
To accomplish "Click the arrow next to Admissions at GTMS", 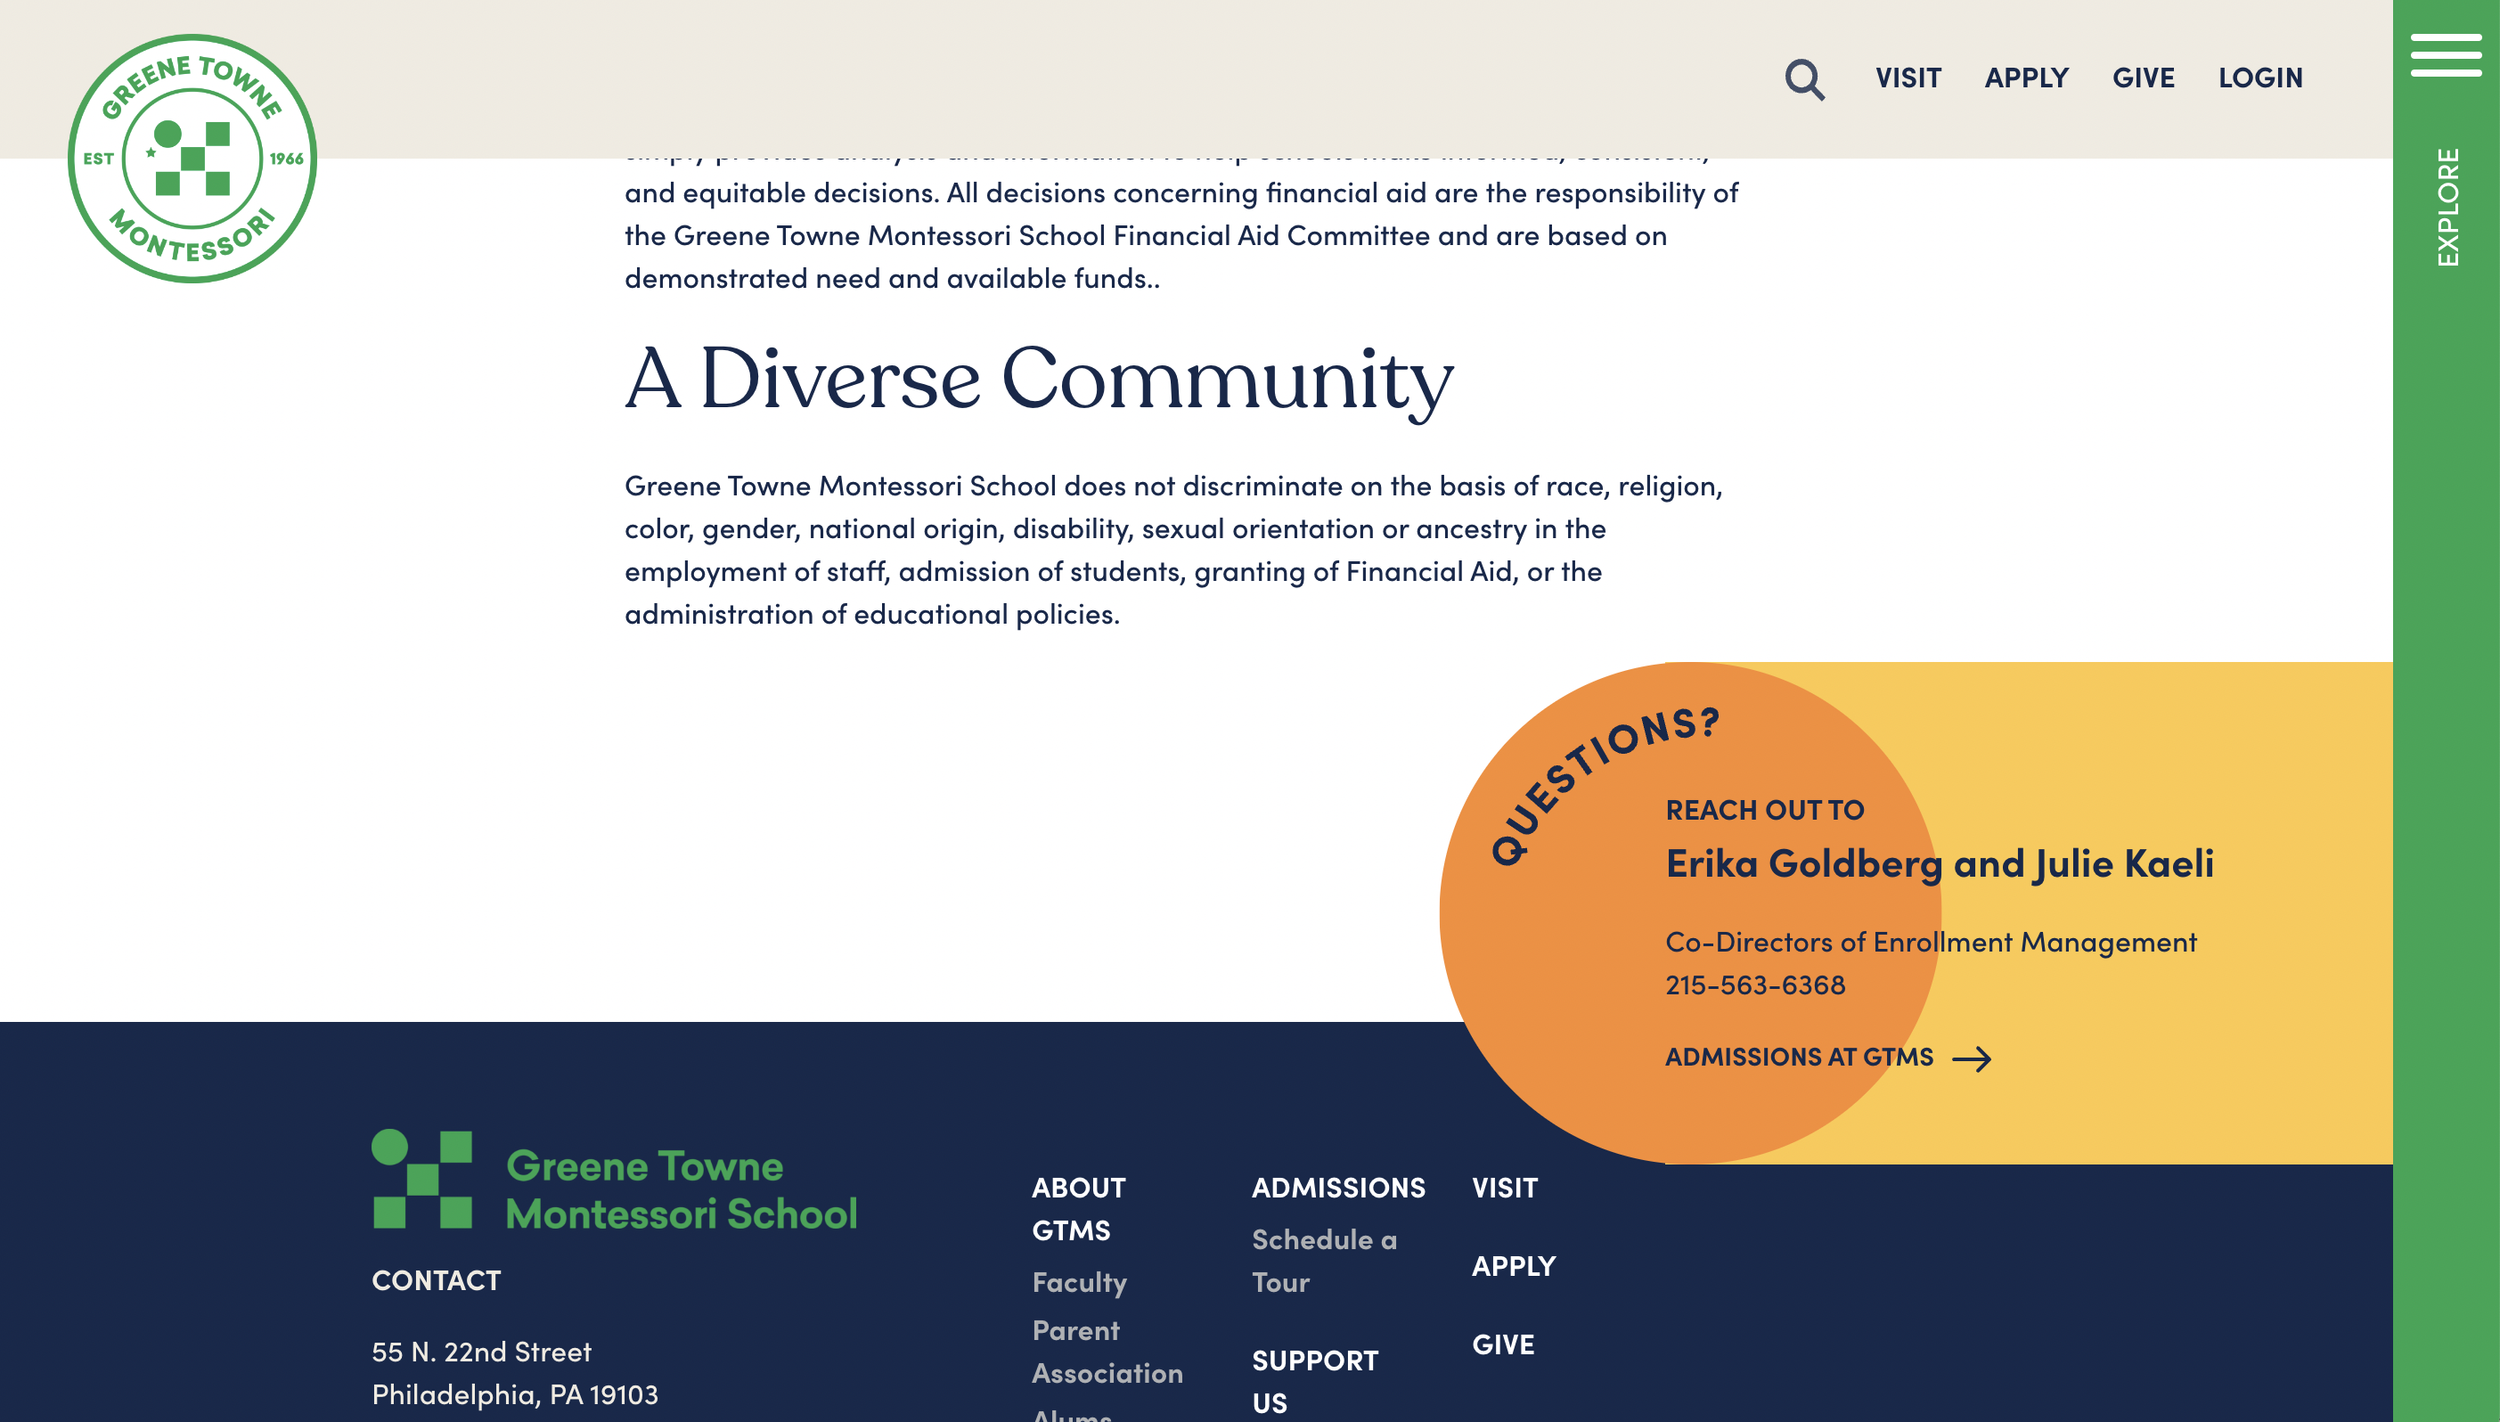I will tap(1971, 1058).
